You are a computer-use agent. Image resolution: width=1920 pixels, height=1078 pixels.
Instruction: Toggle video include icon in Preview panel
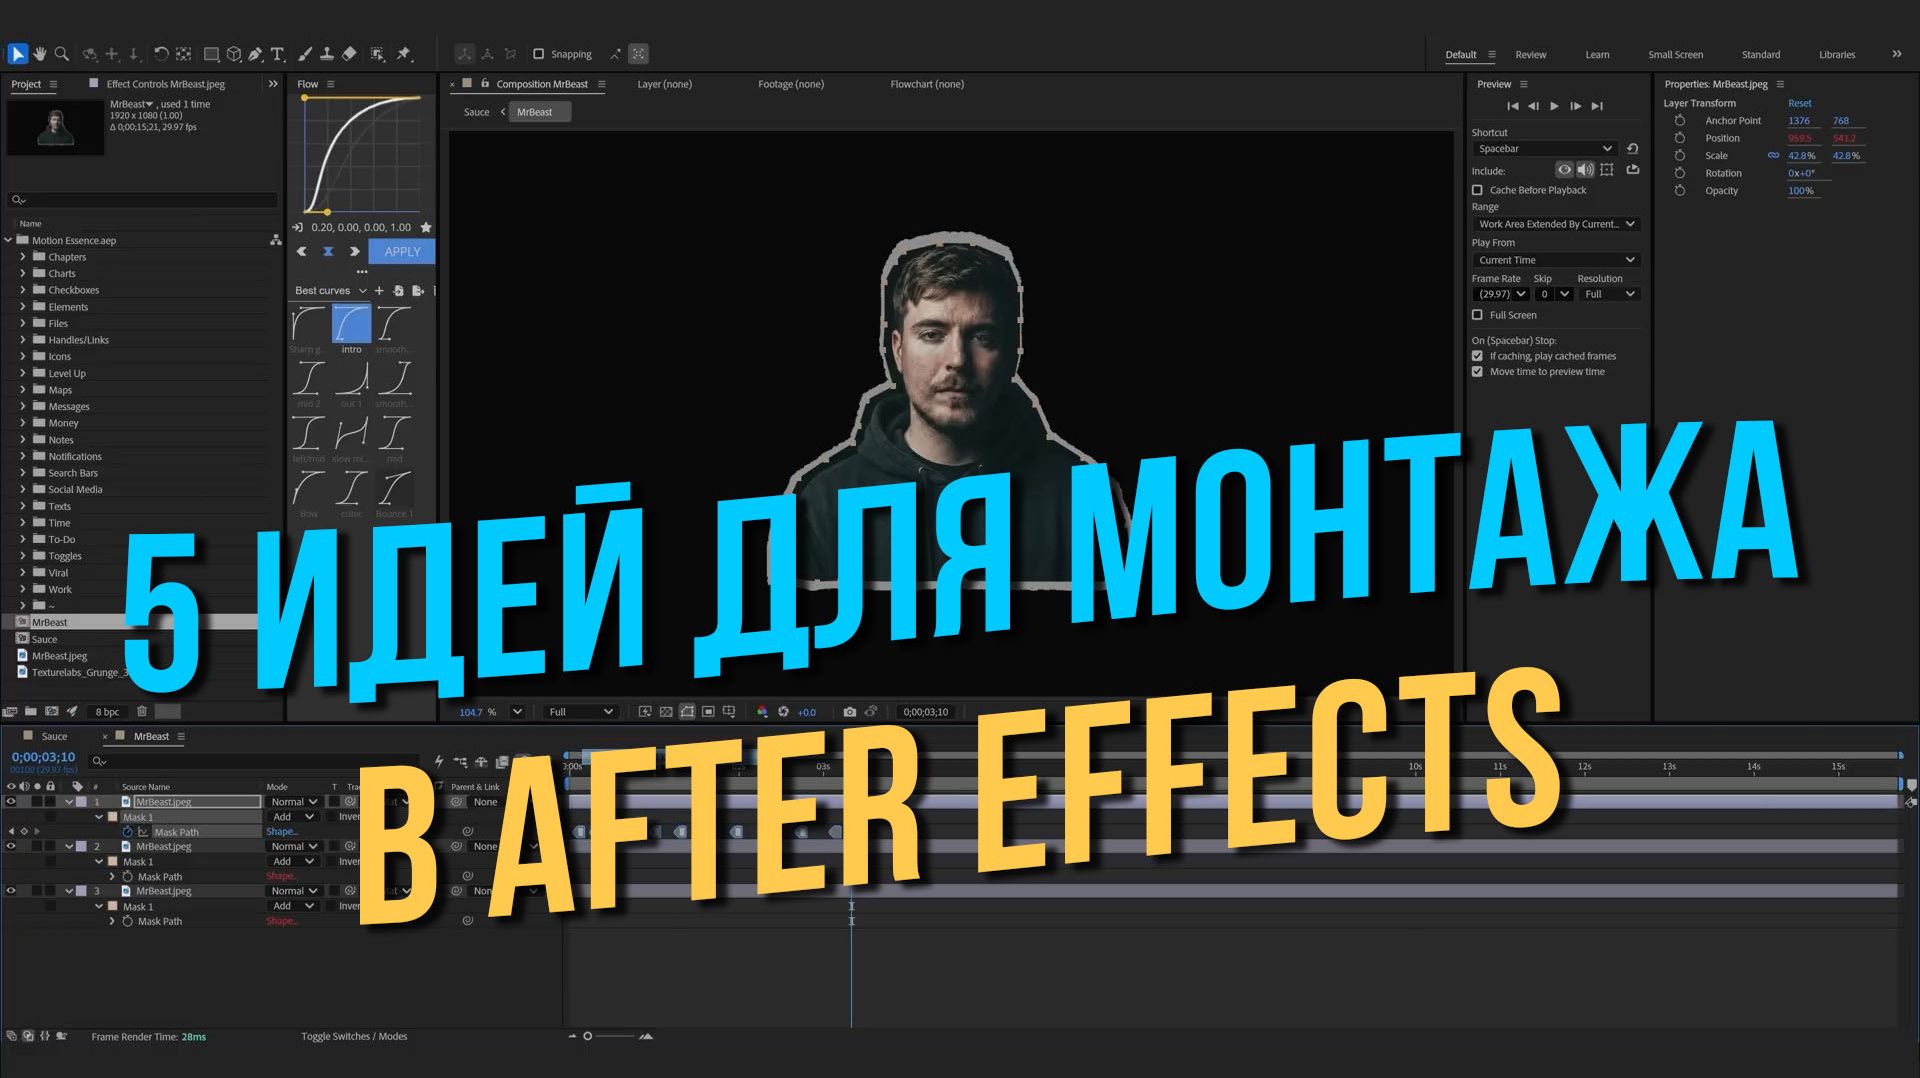tap(1564, 170)
